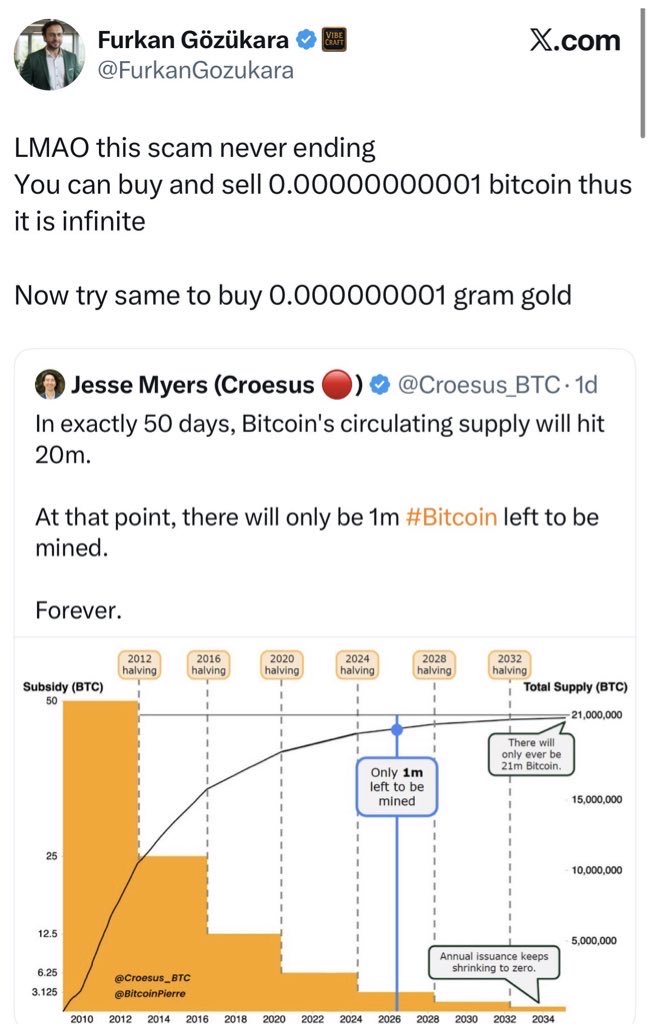Open Jesse Myers' small profile avatar
Screen dimensions: 649x1024
[50, 384]
